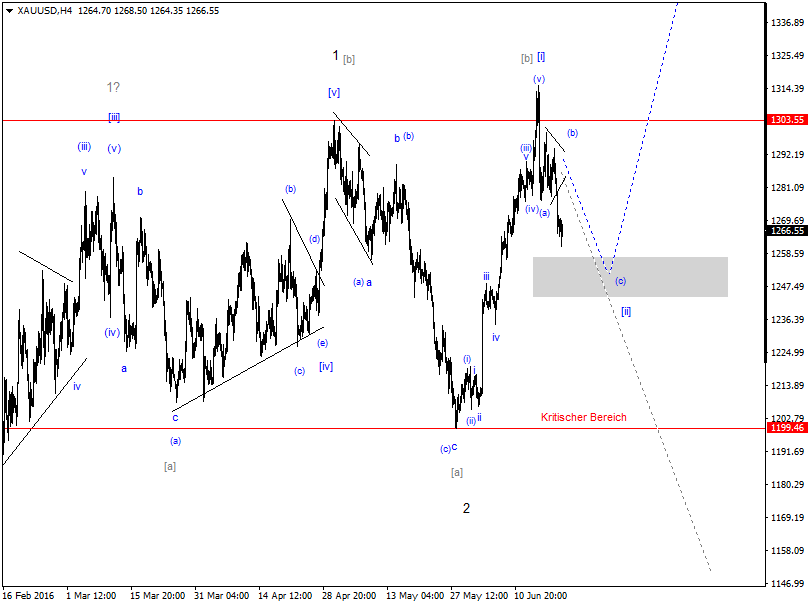This screenshot has height=607, width=808.
Task: Click the blue (e) wave label
Action: [322, 343]
